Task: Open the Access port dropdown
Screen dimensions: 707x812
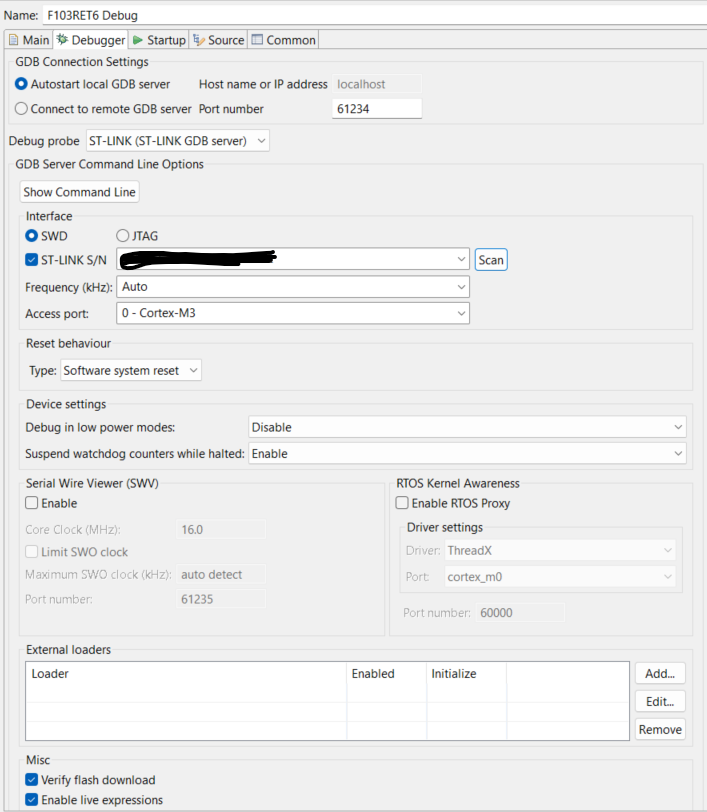Action: (x=293, y=313)
